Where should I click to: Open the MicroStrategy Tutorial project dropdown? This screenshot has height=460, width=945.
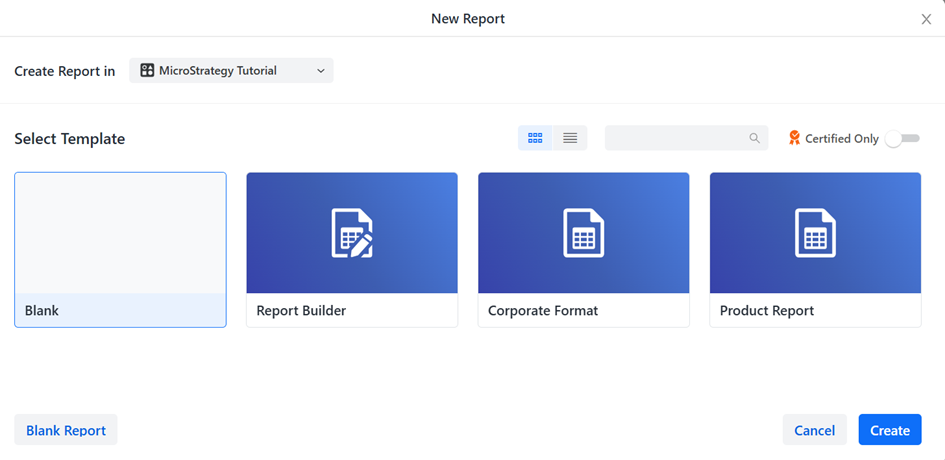point(231,71)
